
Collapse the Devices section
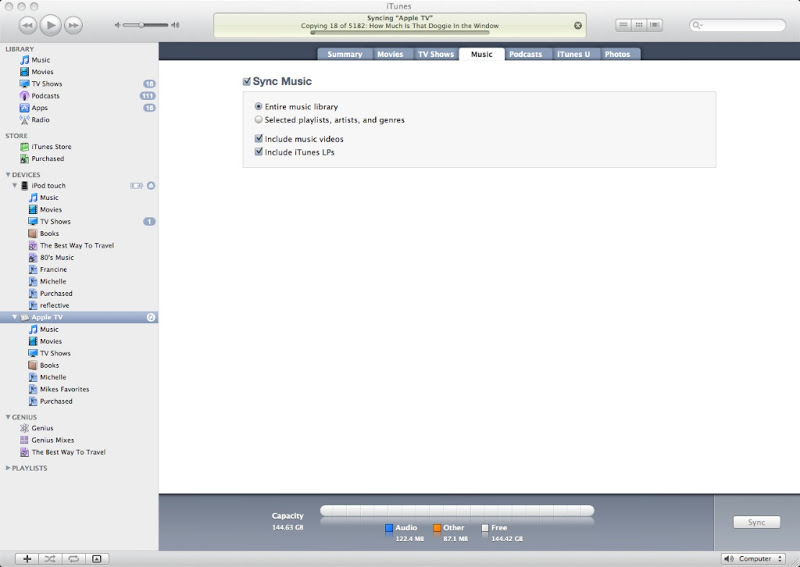click(x=8, y=175)
